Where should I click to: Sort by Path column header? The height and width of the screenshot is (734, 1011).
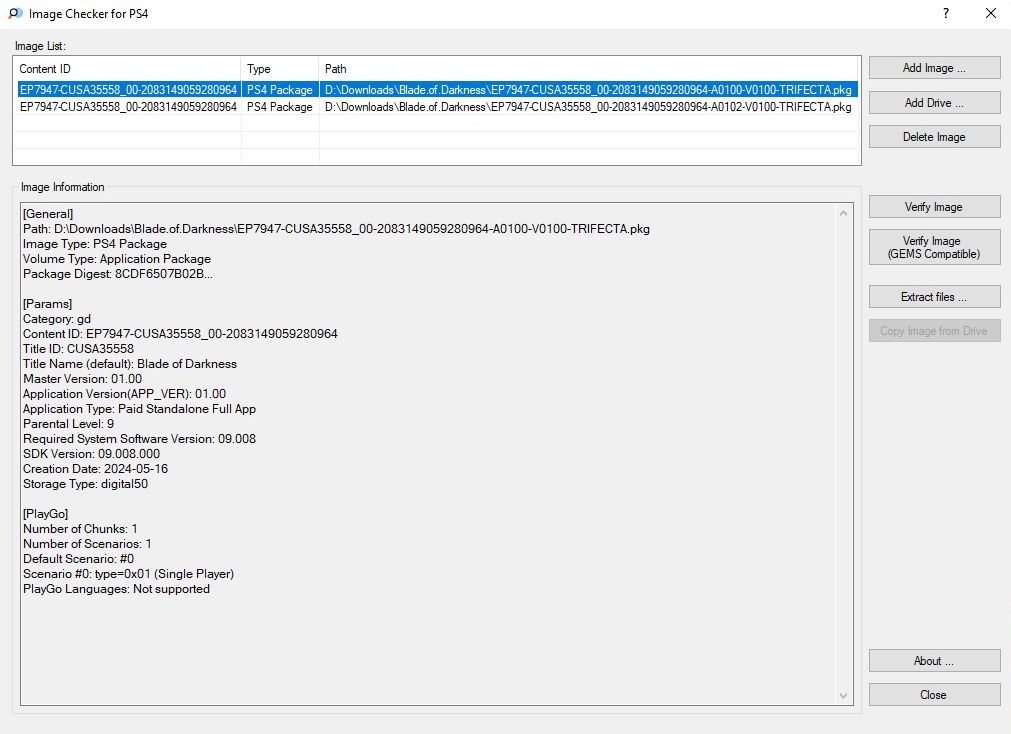pos(589,68)
